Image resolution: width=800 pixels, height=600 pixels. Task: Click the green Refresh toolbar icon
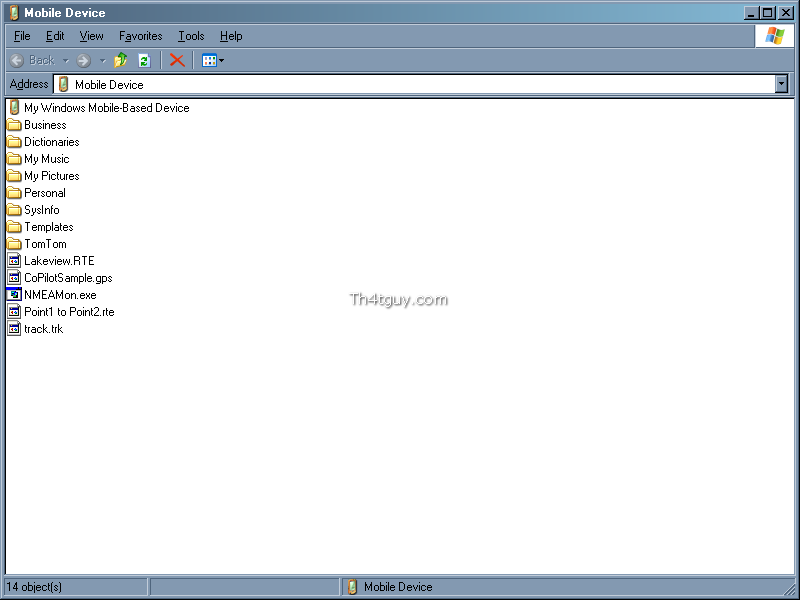tap(144, 60)
